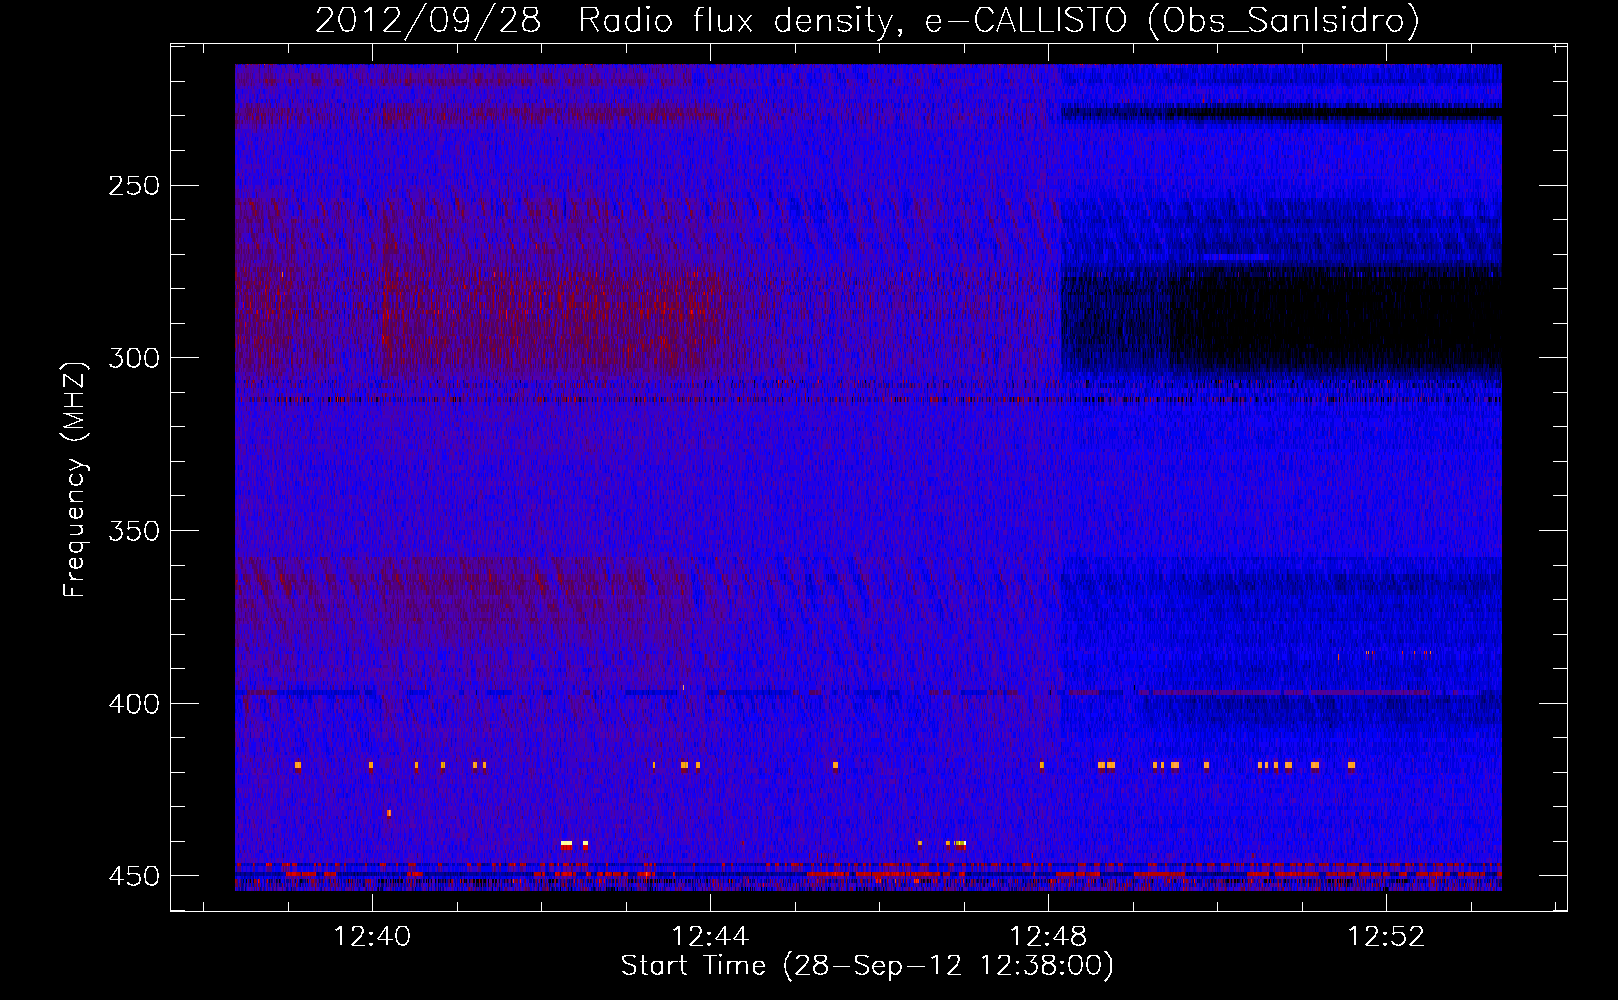Click the 250 frequency tick label
The width and height of the screenshot is (1618, 1000).
pyautogui.click(x=133, y=186)
